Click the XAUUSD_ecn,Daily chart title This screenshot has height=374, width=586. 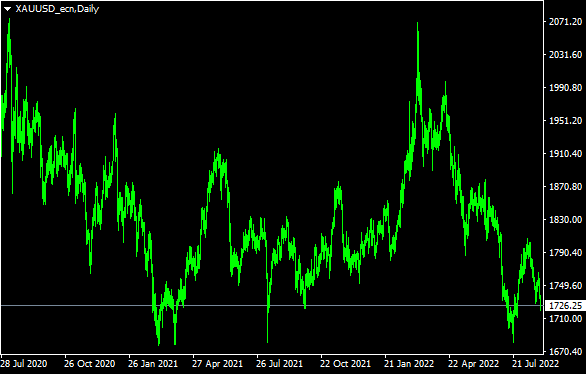pos(57,9)
